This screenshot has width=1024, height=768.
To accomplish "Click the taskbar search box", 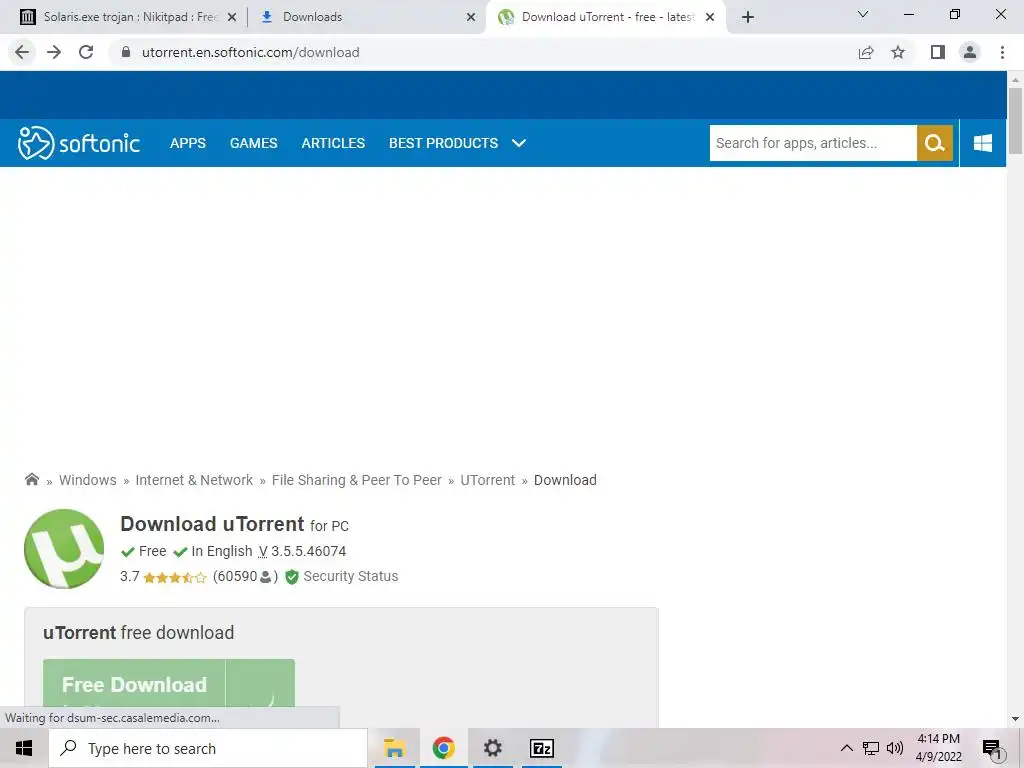I will [x=208, y=748].
